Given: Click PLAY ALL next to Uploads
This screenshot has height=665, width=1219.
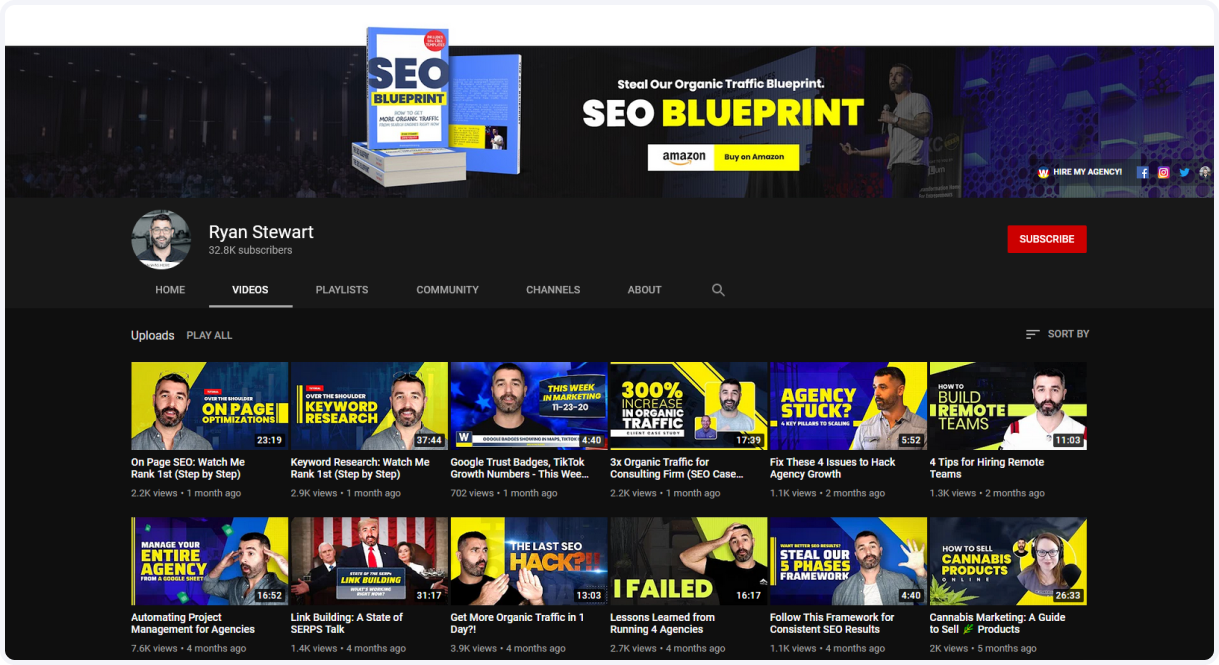Looking at the screenshot, I should (209, 335).
